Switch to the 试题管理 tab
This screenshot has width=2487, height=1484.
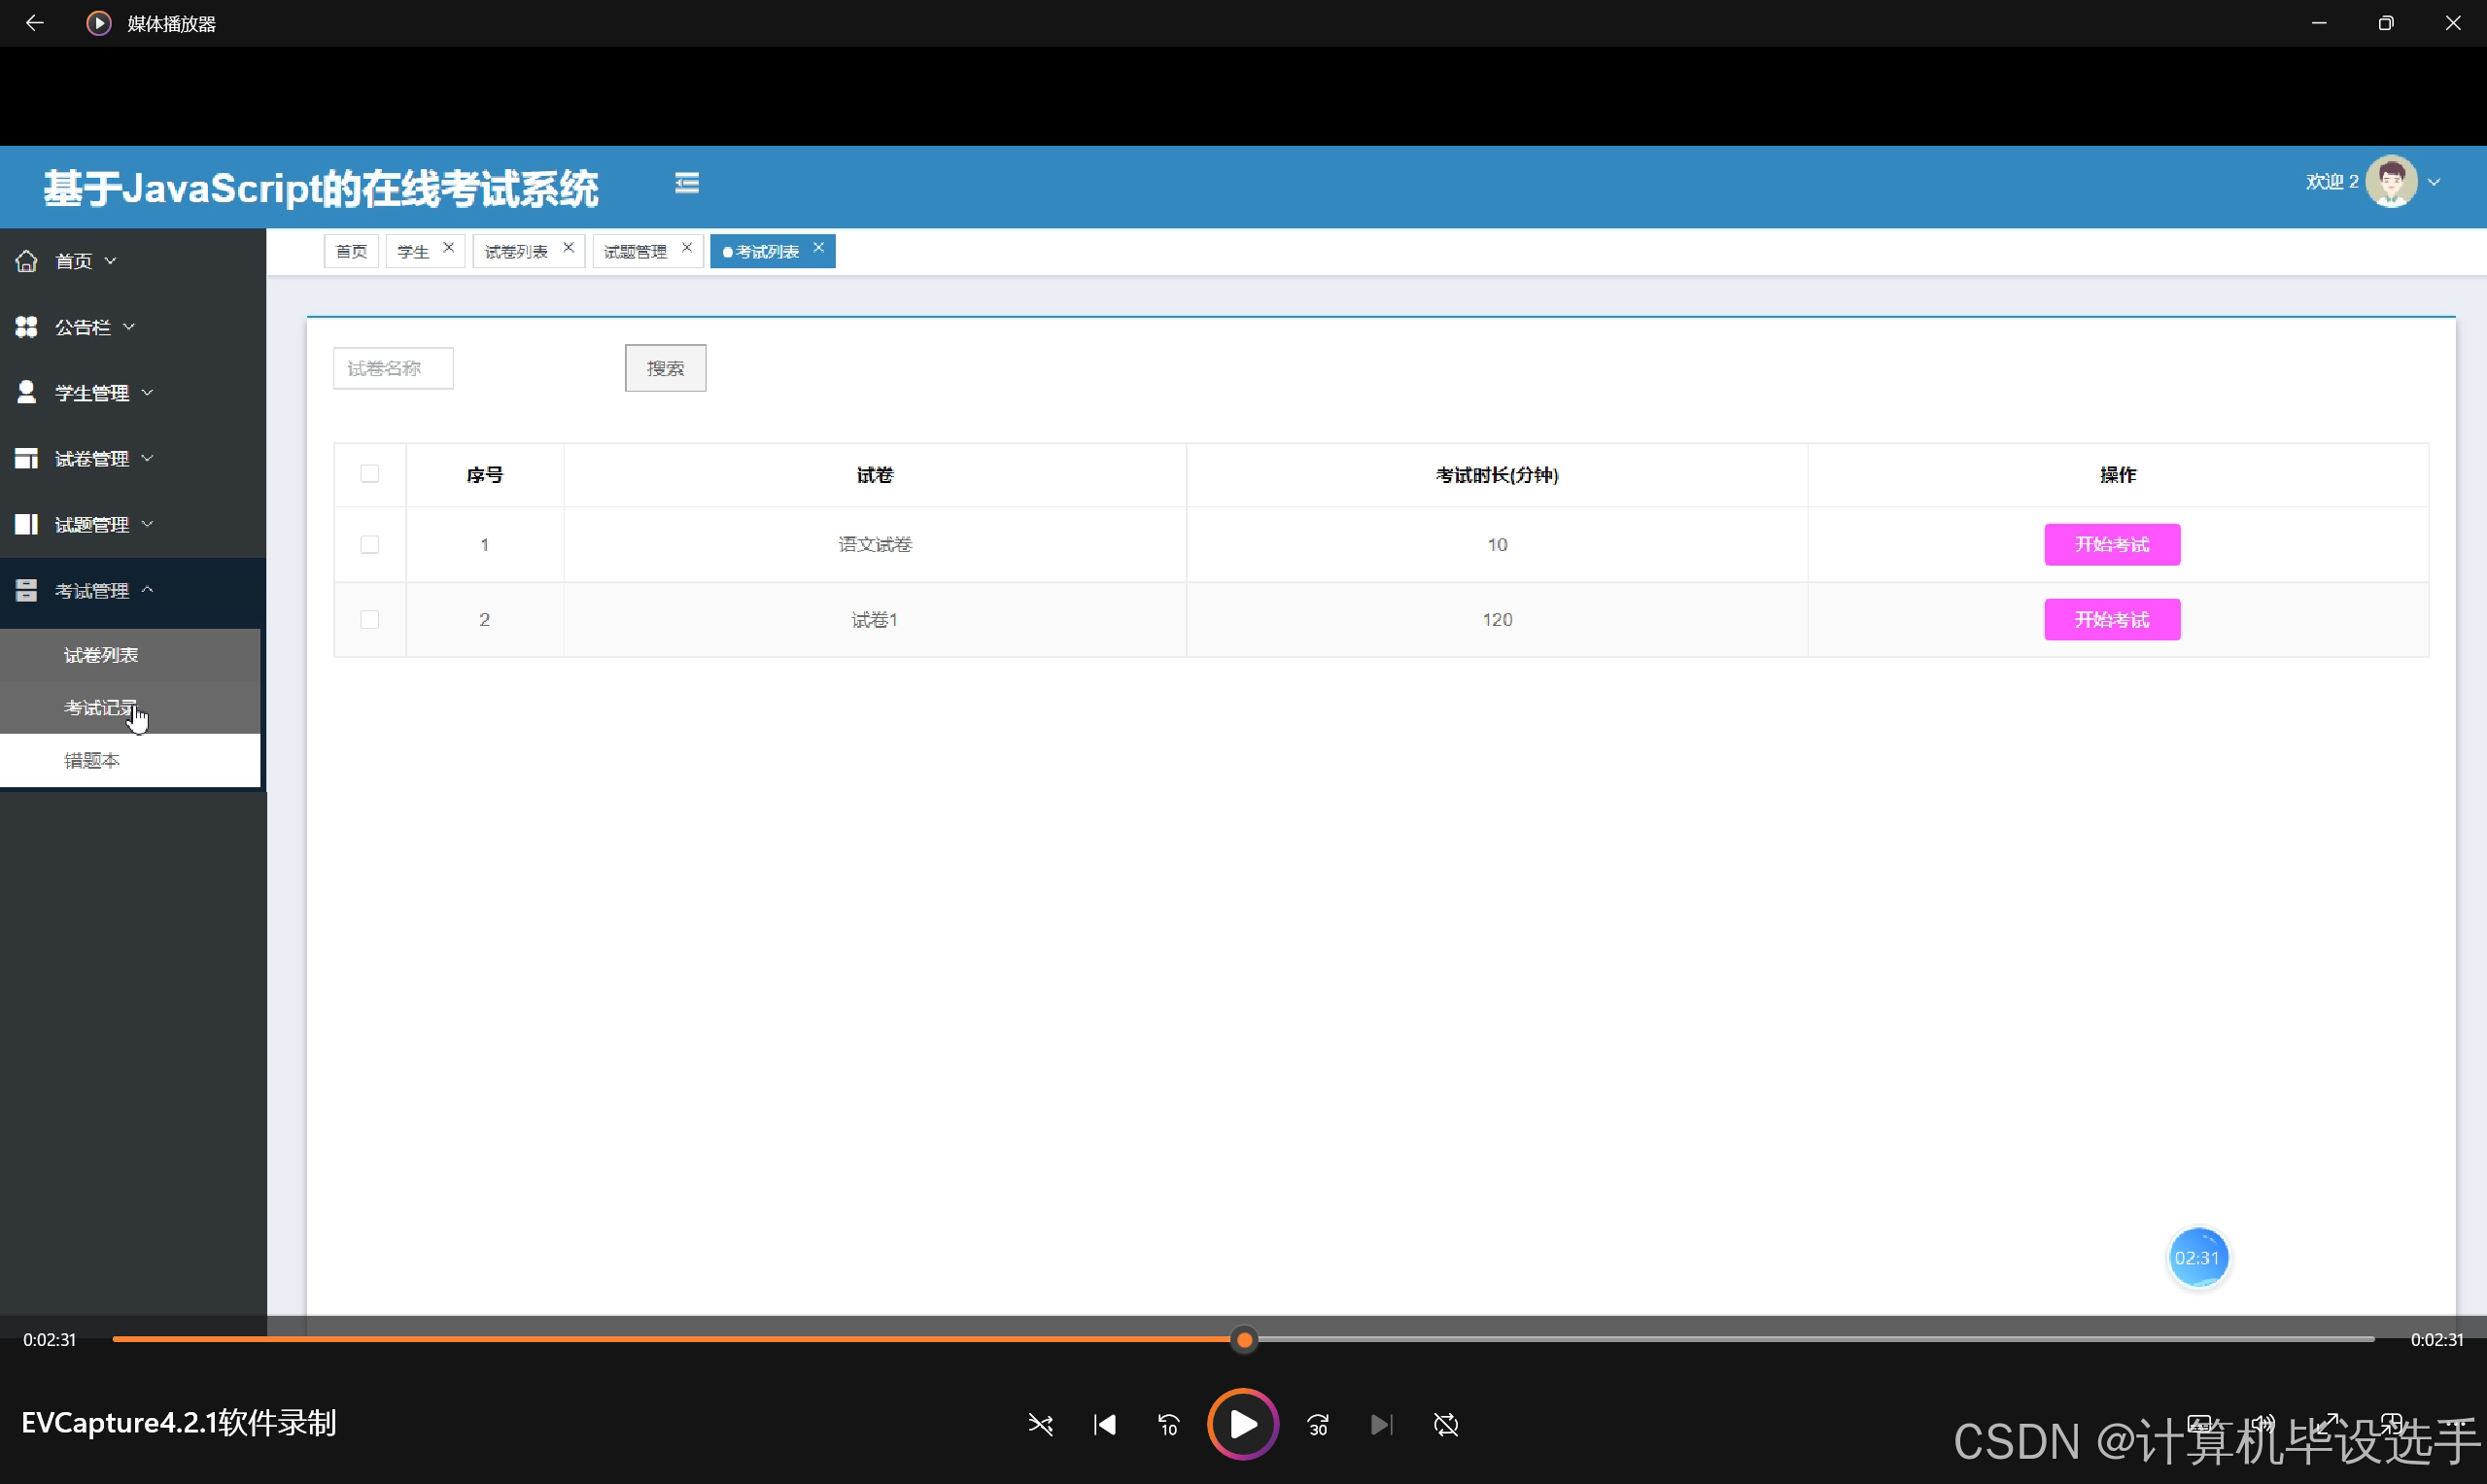click(x=636, y=251)
